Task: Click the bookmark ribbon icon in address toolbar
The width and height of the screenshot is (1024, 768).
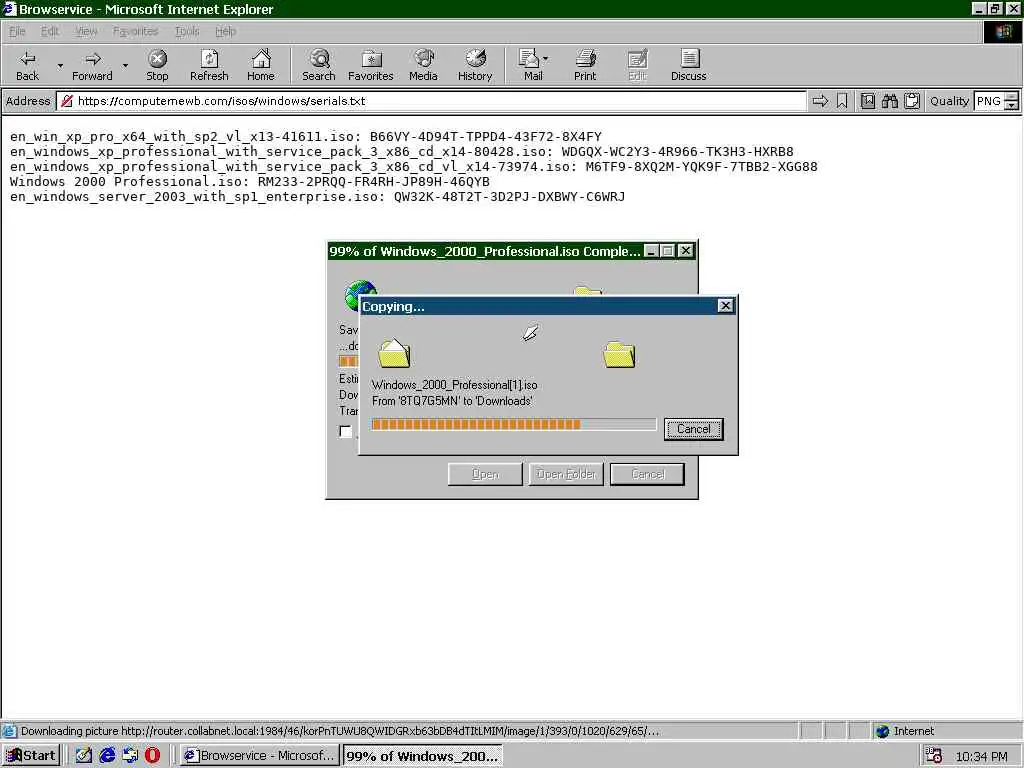Action: 842,101
